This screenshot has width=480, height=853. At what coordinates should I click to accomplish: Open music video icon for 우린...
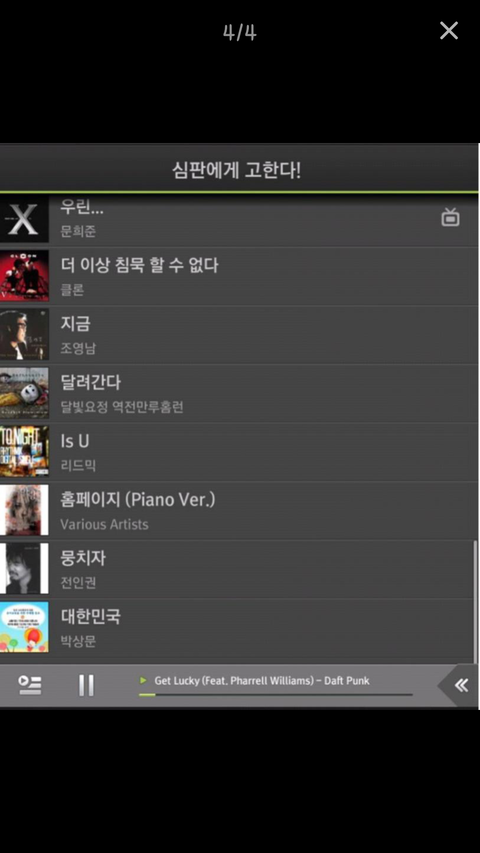click(450, 217)
